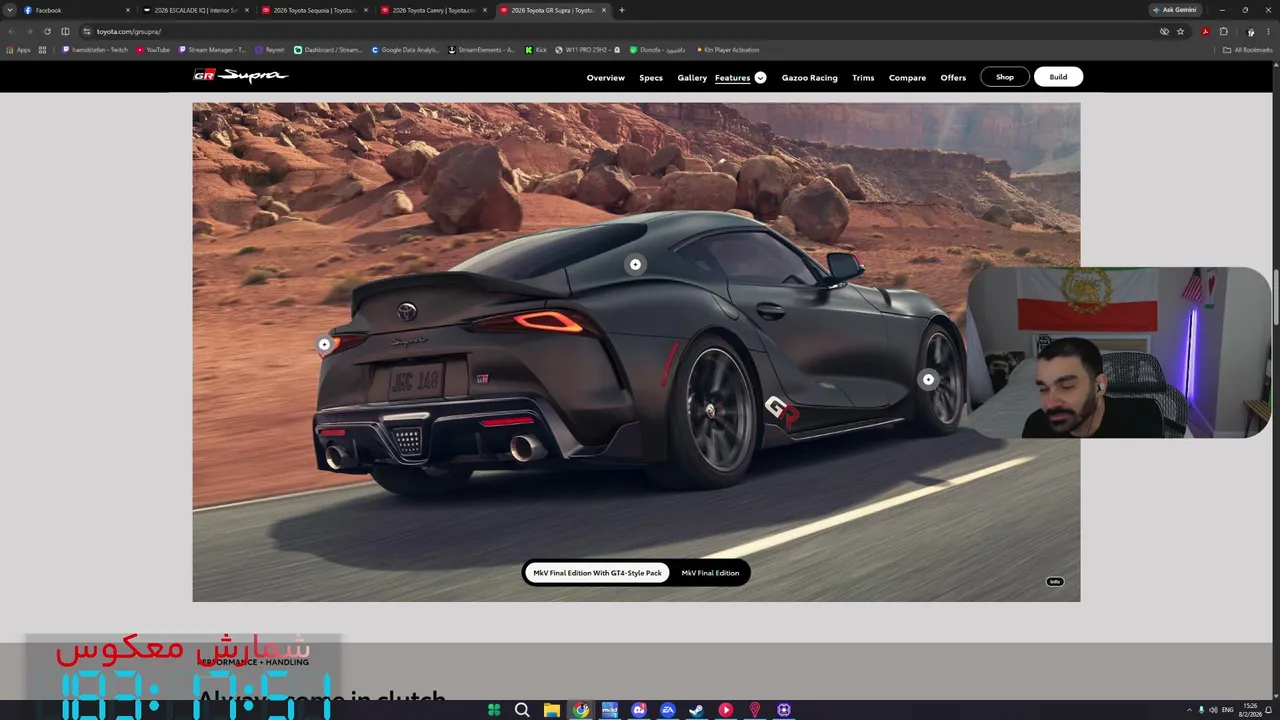Open the Specs section
Image resolution: width=1280 pixels, height=720 pixels.
[x=651, y=77]
